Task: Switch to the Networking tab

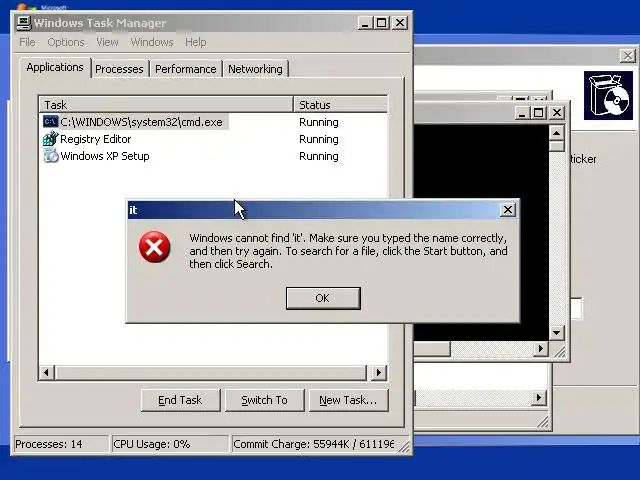Action: [255, 69]
